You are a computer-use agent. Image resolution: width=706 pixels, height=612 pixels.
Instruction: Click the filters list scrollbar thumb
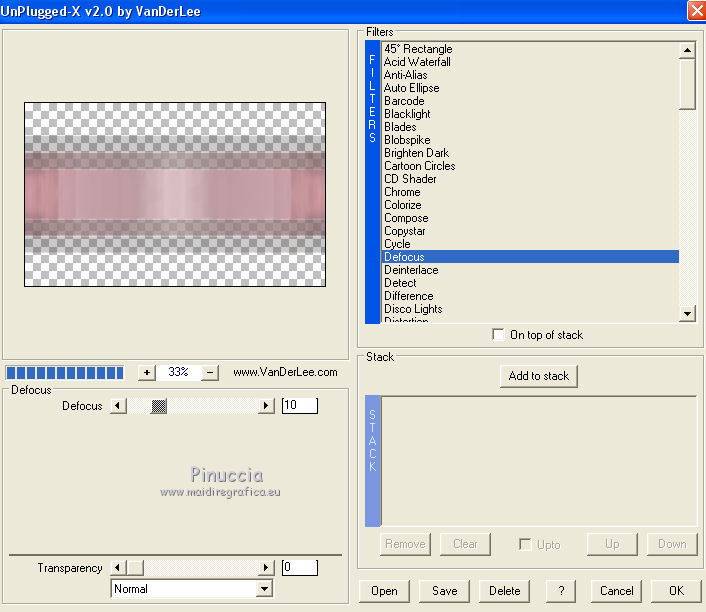[x=688, y=85]
